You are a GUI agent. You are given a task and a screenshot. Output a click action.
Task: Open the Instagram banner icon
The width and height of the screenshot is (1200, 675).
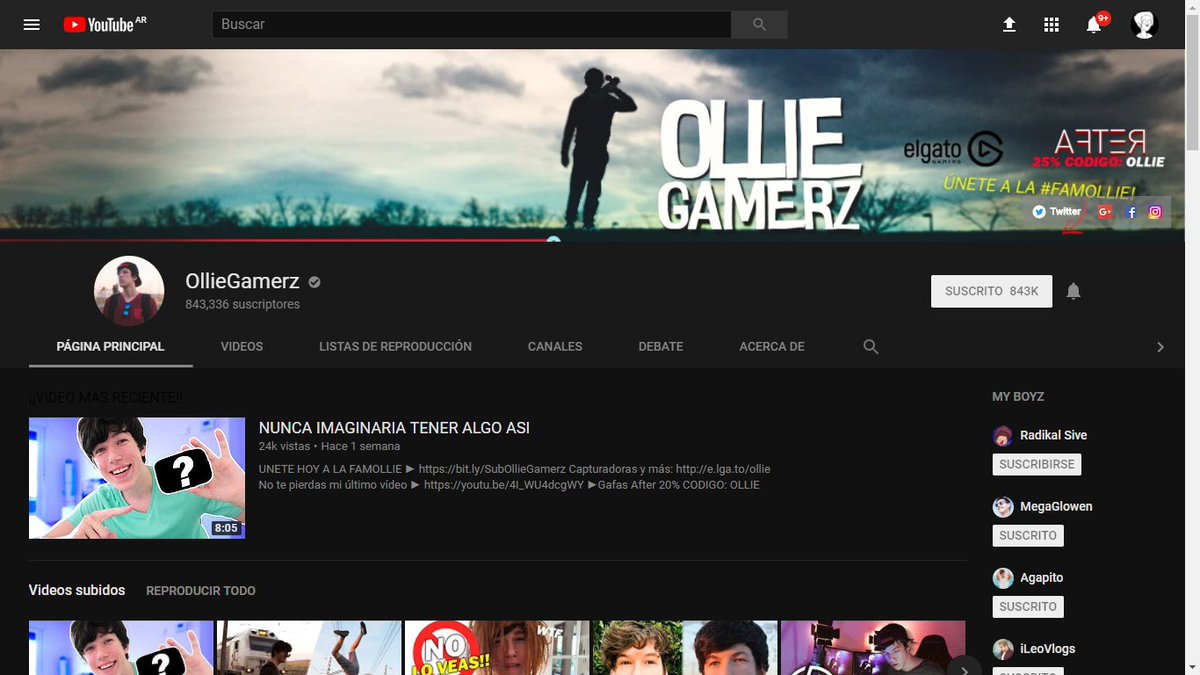[x=1155, y=212]
